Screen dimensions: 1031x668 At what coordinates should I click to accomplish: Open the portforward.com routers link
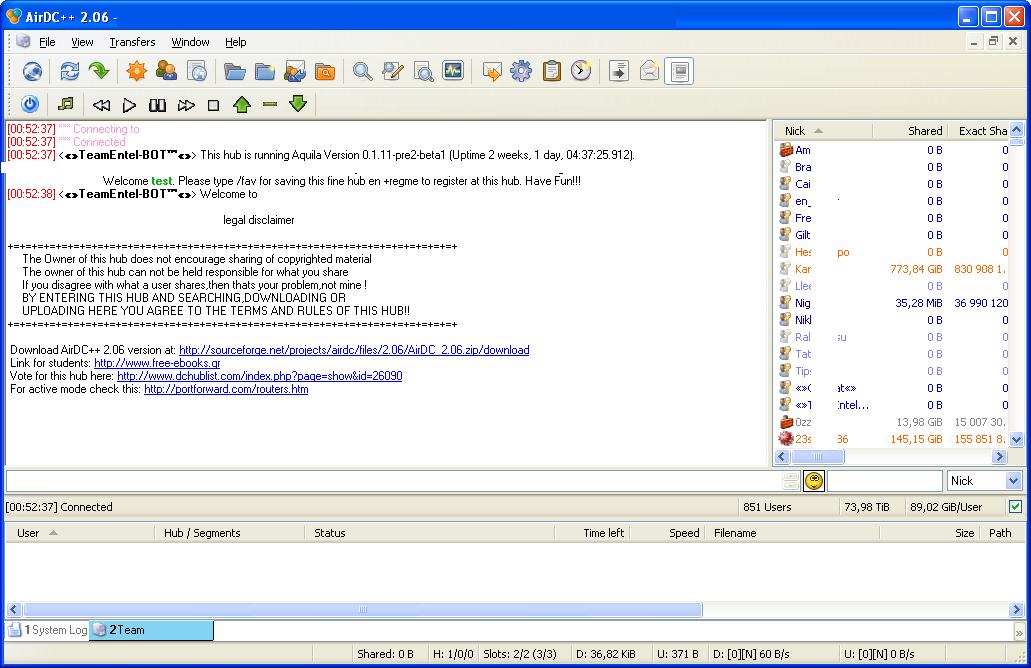(226, 389)
